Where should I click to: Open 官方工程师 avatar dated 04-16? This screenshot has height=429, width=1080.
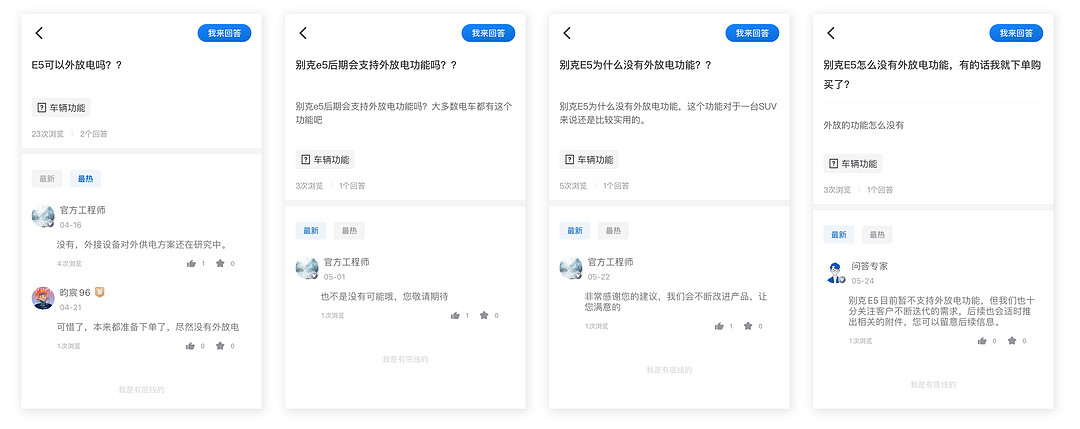coord(43,216)
